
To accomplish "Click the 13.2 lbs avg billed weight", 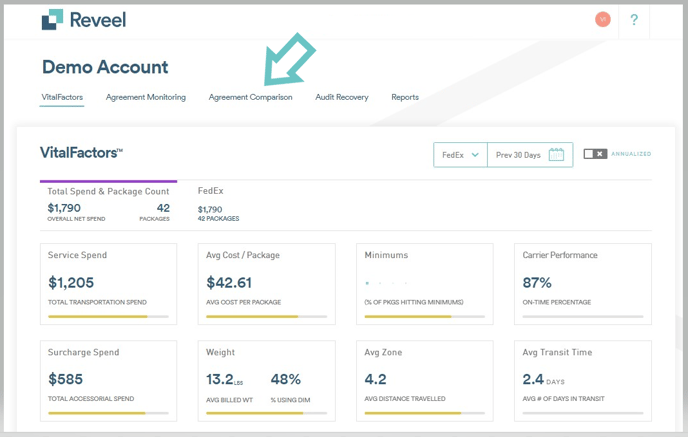I will click(x=225, y=379).
